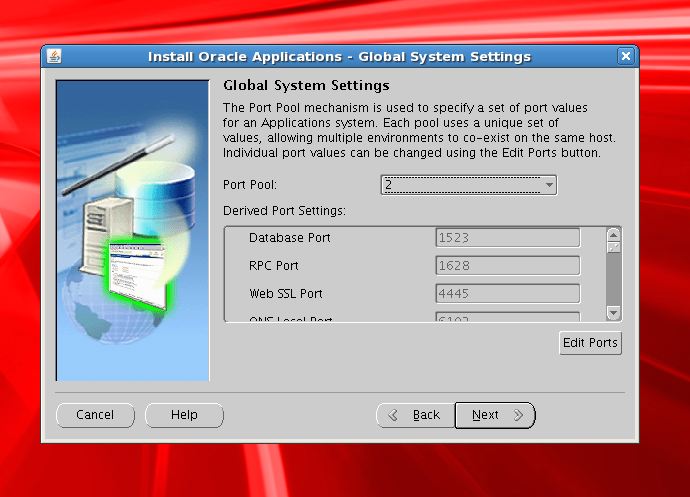Click the RPC Port field showing 1628
Screen dimensions: 690x497
click(x=508, y=265)
